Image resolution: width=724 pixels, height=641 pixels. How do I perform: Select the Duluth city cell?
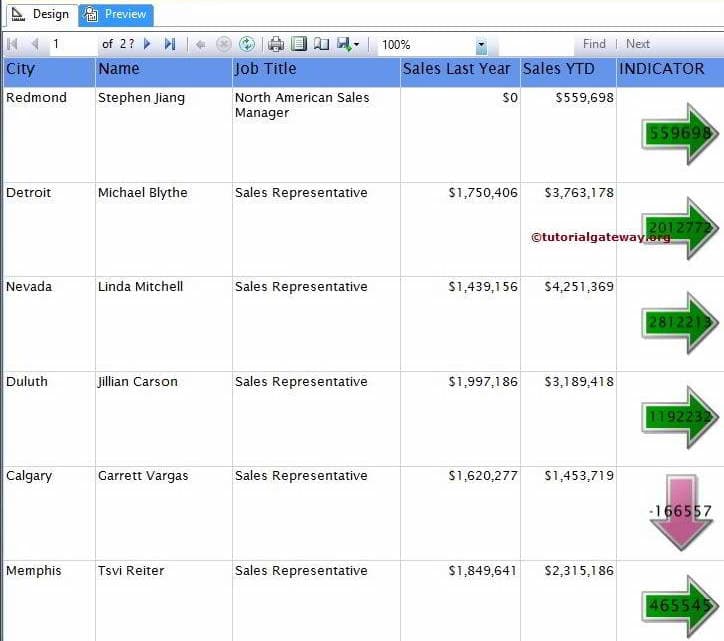49,418
